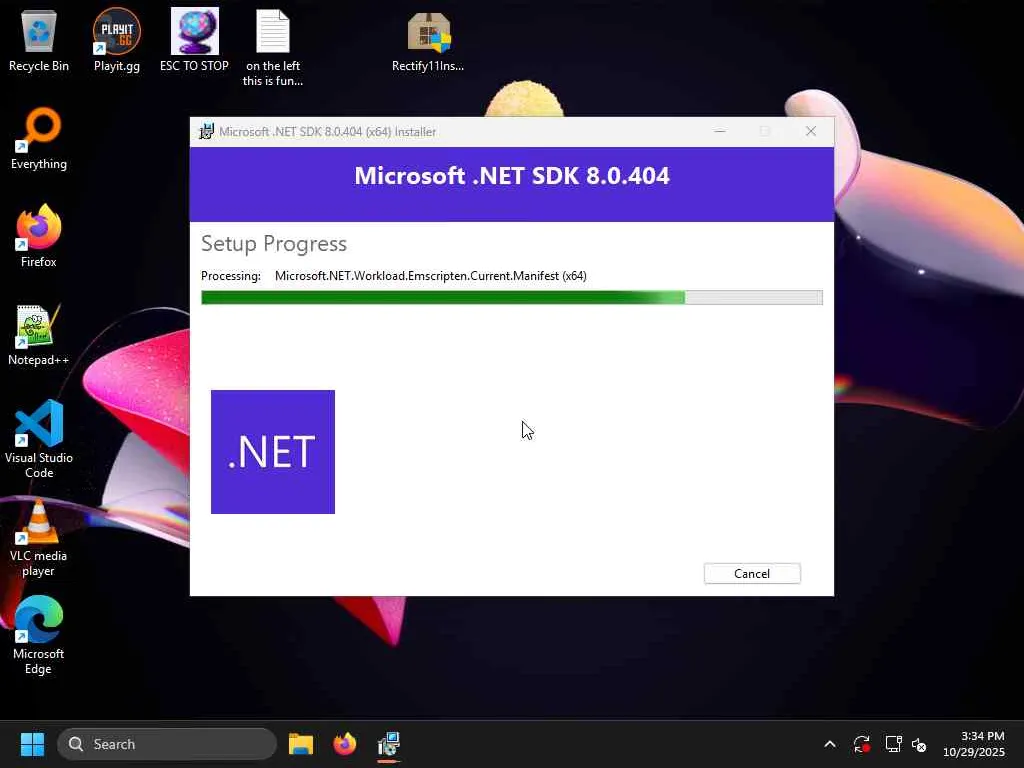Image resolution: width=1024 pixels, height=768 pixels.
Task: Click the Emscripten manifest processing text
Action: pos(430,276)
